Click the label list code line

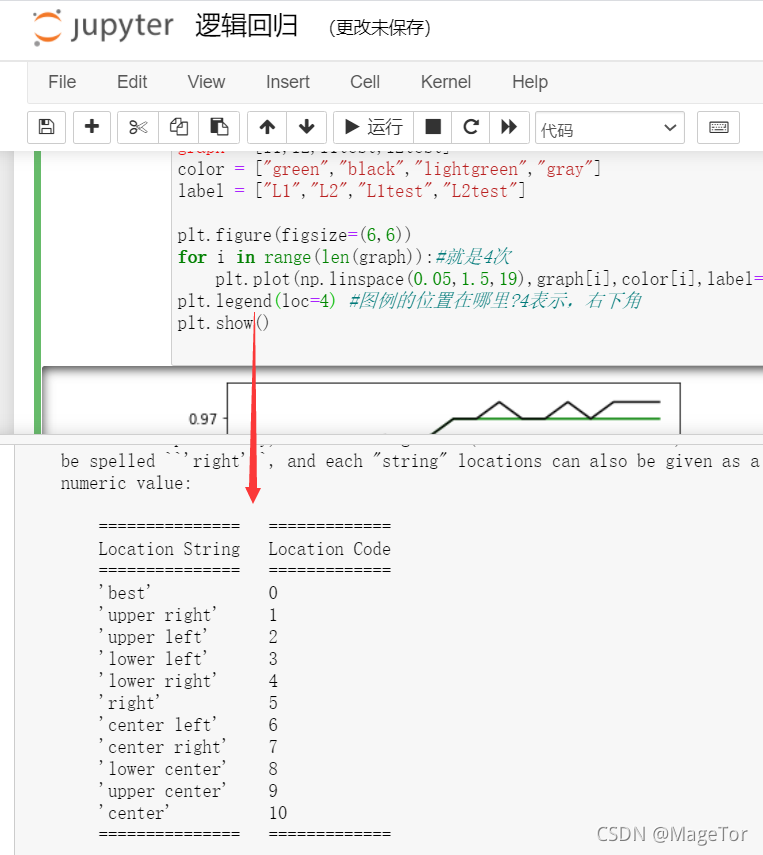351,191
